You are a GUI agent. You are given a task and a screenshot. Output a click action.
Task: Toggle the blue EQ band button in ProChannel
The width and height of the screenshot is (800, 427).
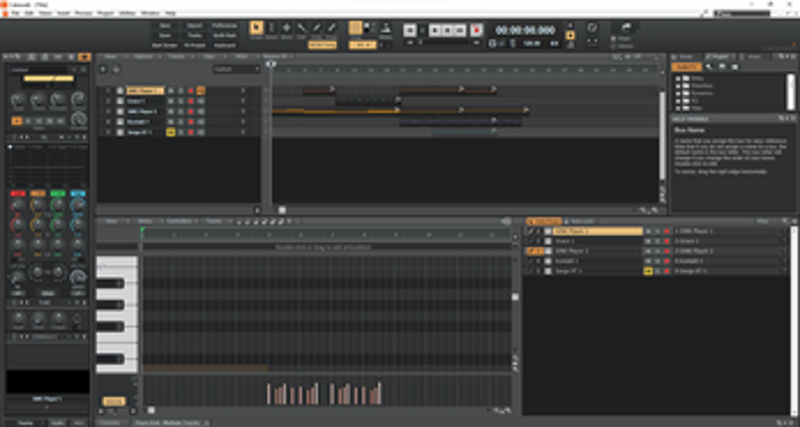[x=78, y=193]
